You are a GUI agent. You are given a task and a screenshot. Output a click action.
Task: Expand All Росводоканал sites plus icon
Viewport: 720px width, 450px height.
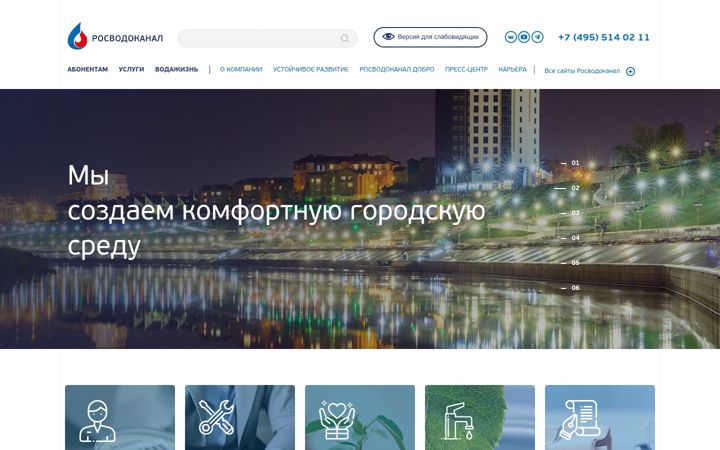pyautogui.click(x=630, y=71)
